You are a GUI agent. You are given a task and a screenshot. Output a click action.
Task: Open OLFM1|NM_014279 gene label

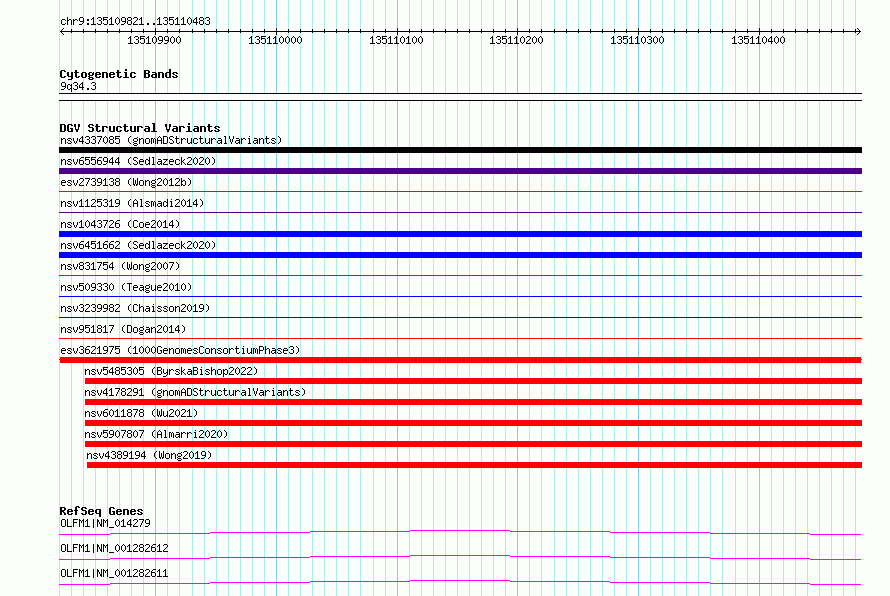pos(105,523)
